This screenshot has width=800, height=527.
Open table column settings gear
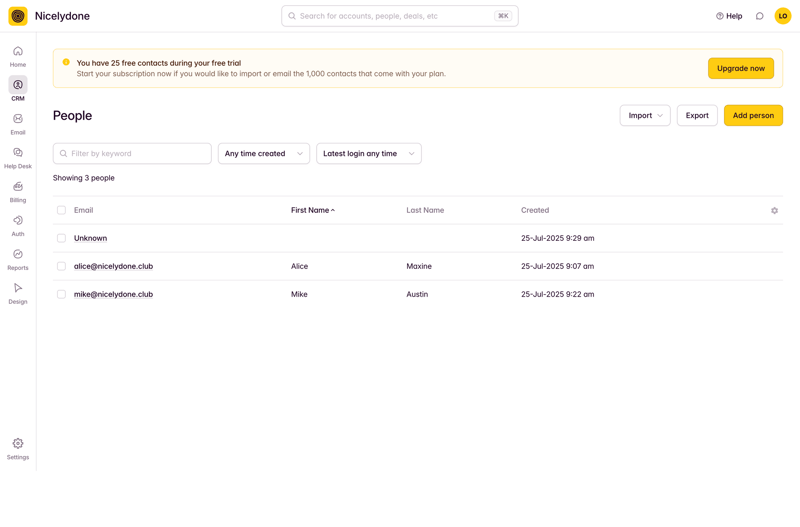(x=774, y=210)
